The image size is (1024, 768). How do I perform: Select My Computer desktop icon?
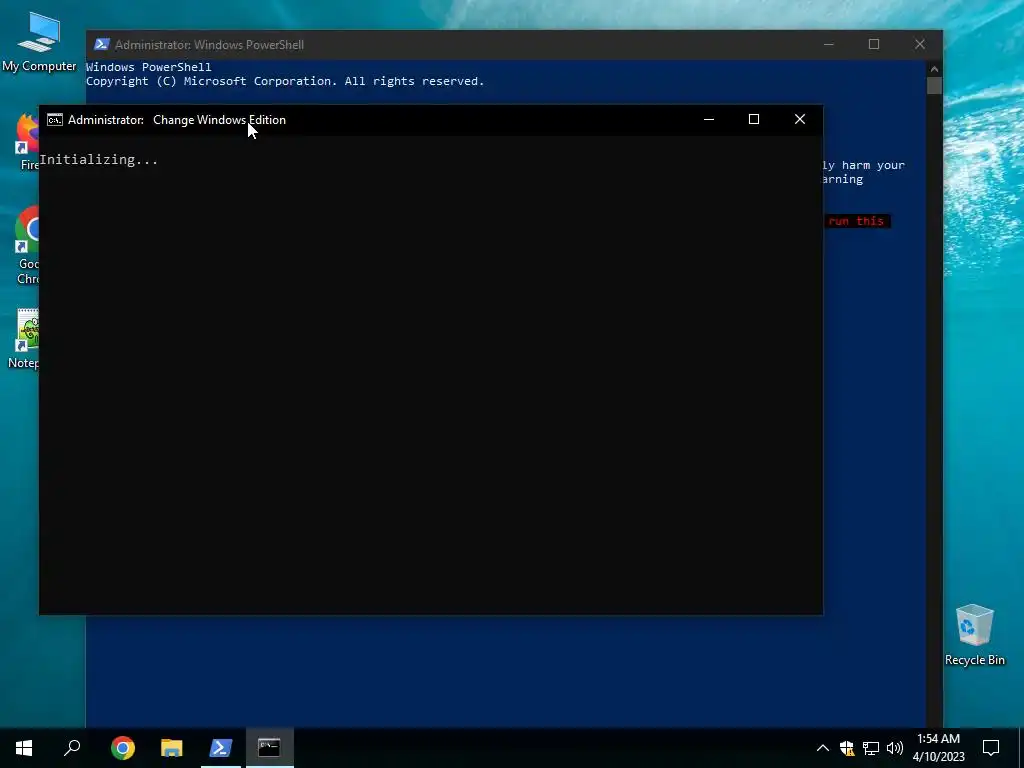[39, 42]
